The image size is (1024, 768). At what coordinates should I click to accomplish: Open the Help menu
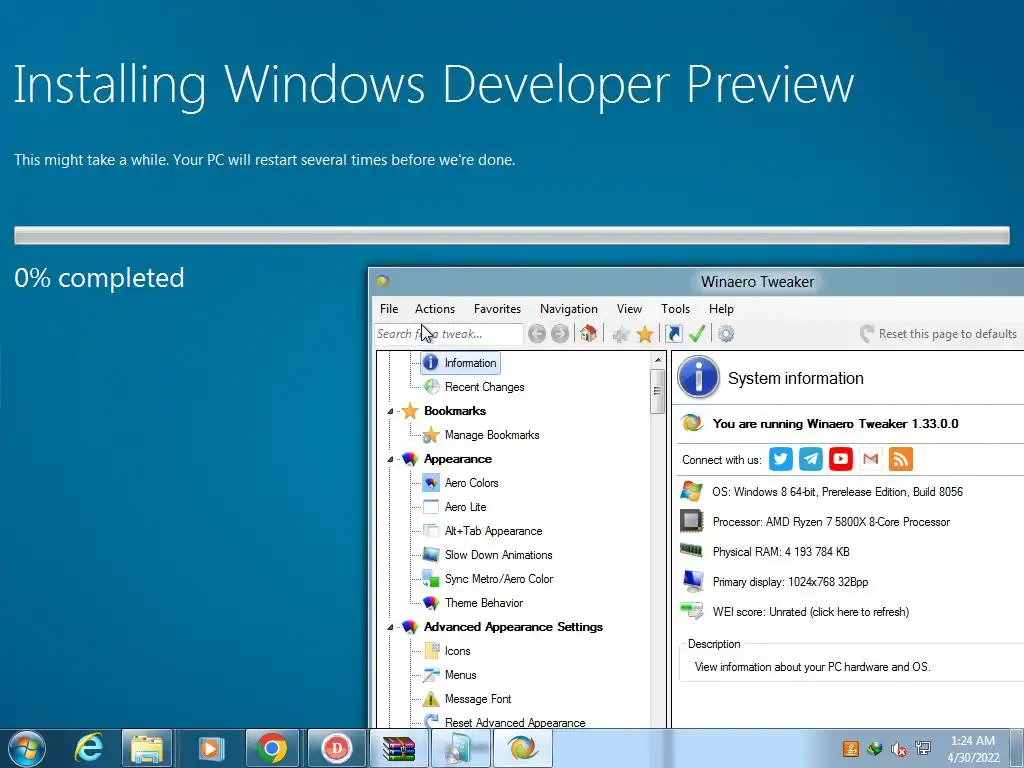click(x=722, y=309)
